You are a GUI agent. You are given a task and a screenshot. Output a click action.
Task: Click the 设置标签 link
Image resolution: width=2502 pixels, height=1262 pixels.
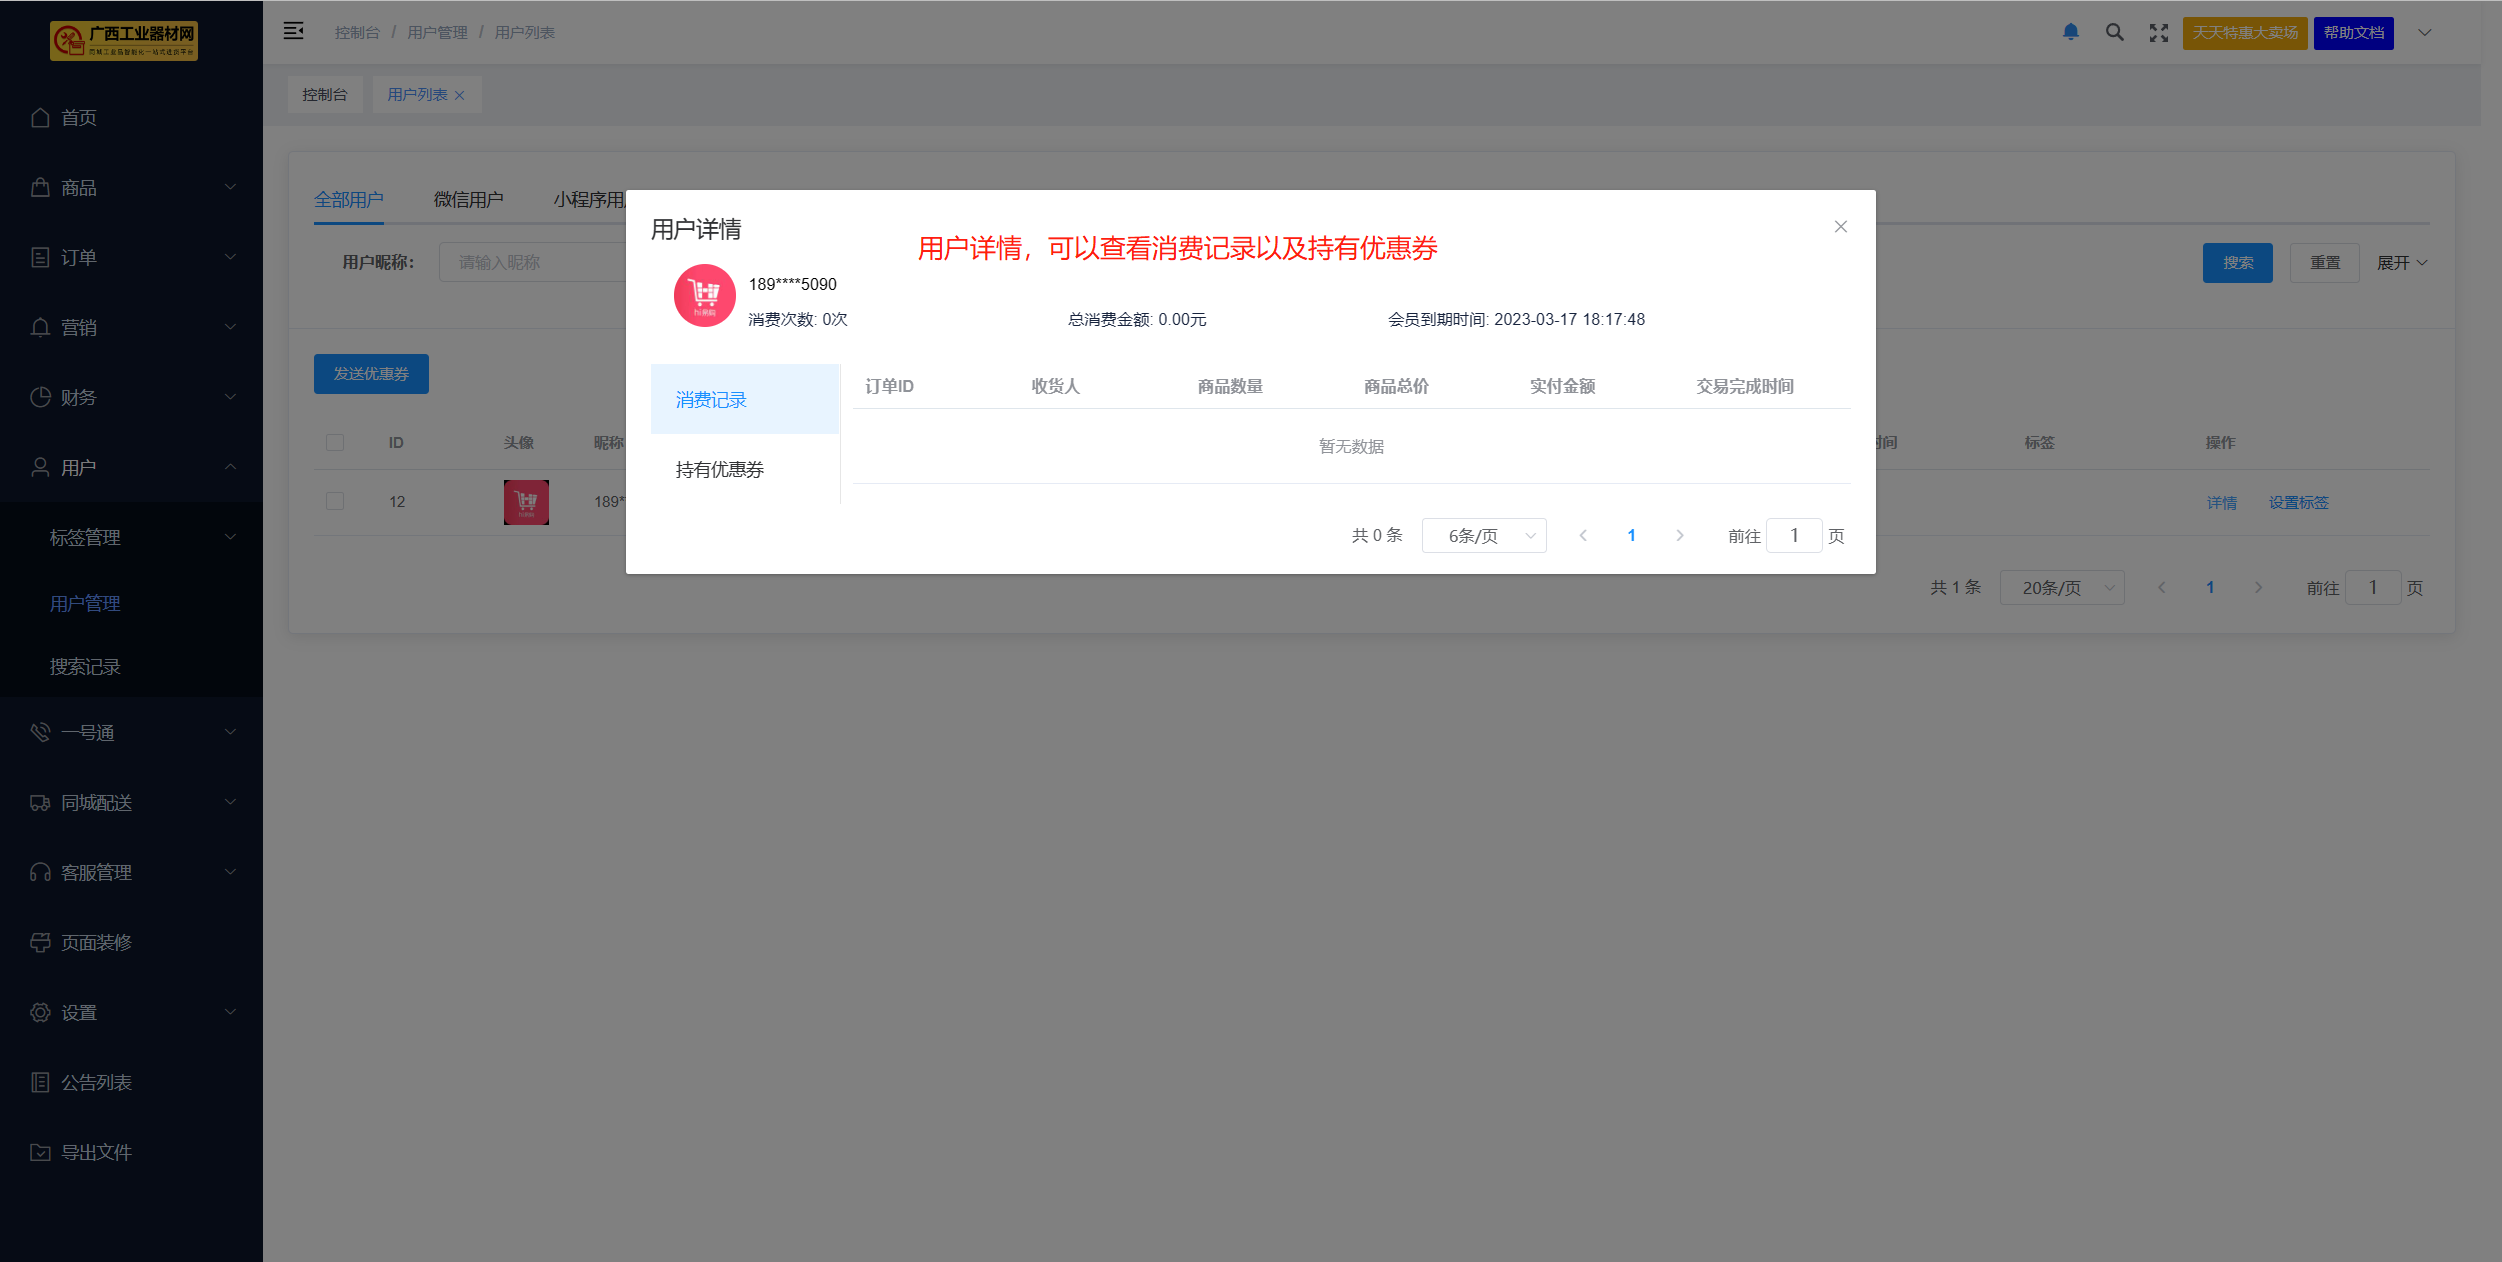click(x=2298, y=502)
